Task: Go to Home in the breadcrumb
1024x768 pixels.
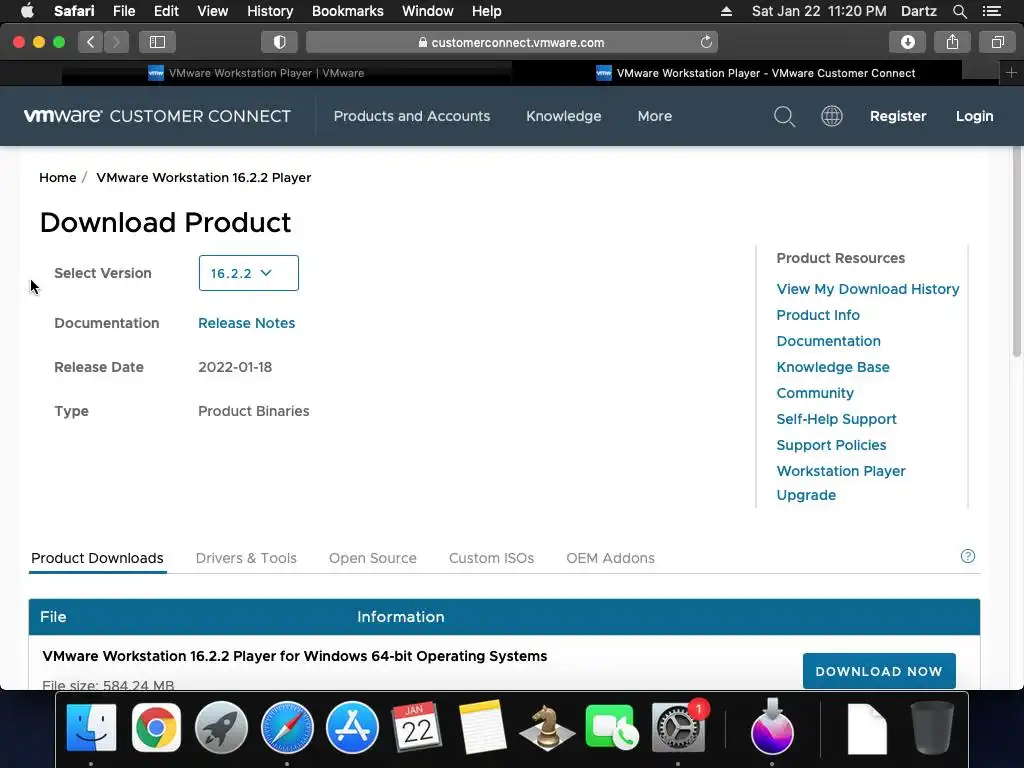Action: [57, 178]
